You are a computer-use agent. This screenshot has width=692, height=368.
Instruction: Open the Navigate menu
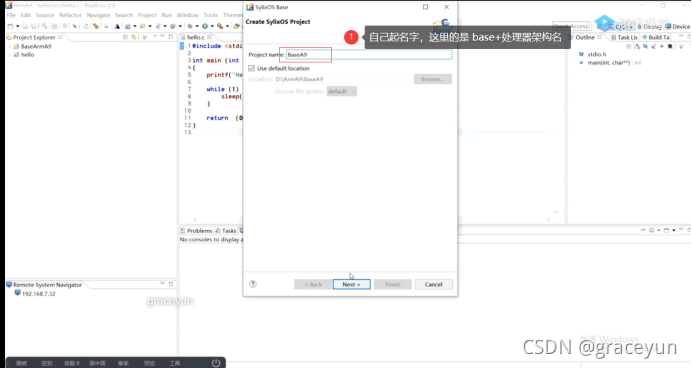[x=98, y=15]
